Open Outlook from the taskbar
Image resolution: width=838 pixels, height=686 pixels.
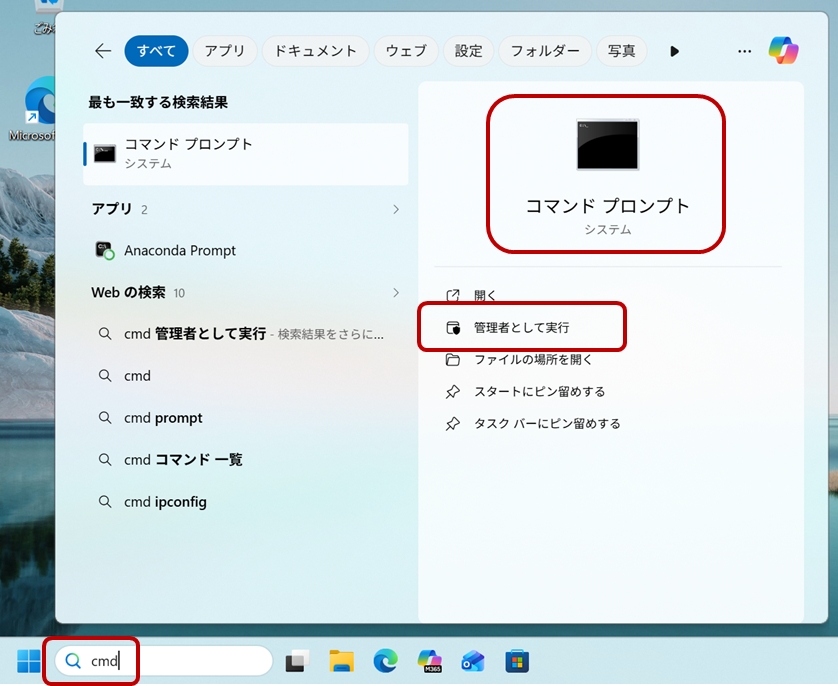pyautogui.click(x=473, y=661)
